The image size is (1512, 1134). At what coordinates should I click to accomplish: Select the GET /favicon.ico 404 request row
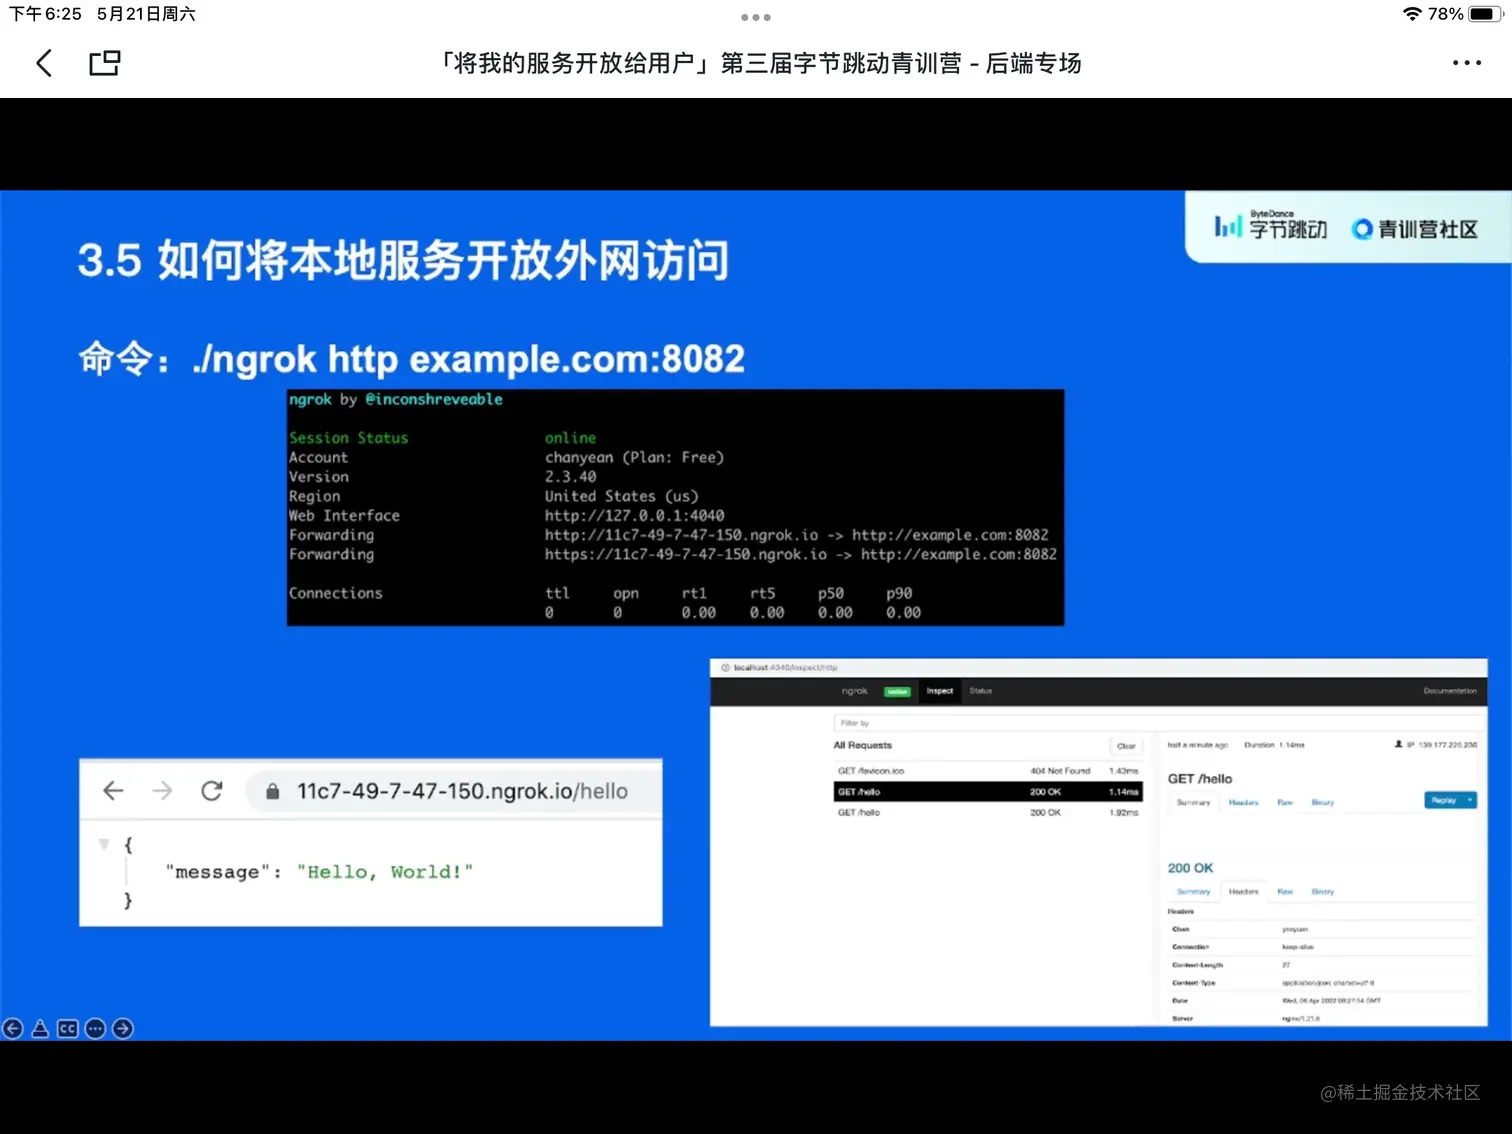click(x=988, y=771)
